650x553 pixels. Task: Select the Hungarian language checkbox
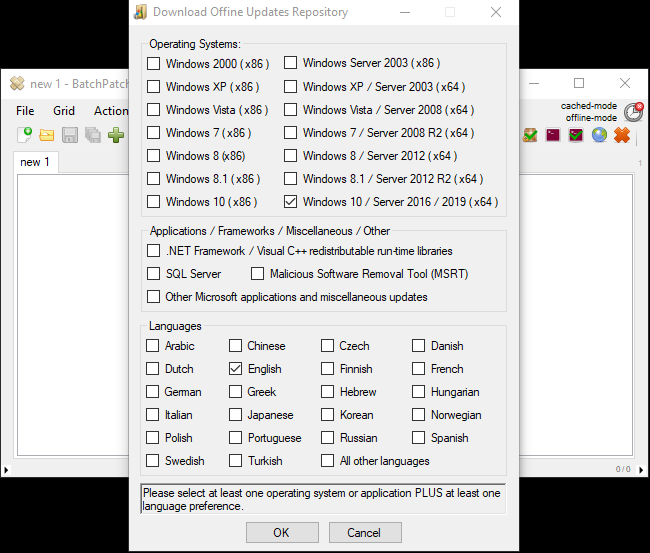click(x=418, y=392)
